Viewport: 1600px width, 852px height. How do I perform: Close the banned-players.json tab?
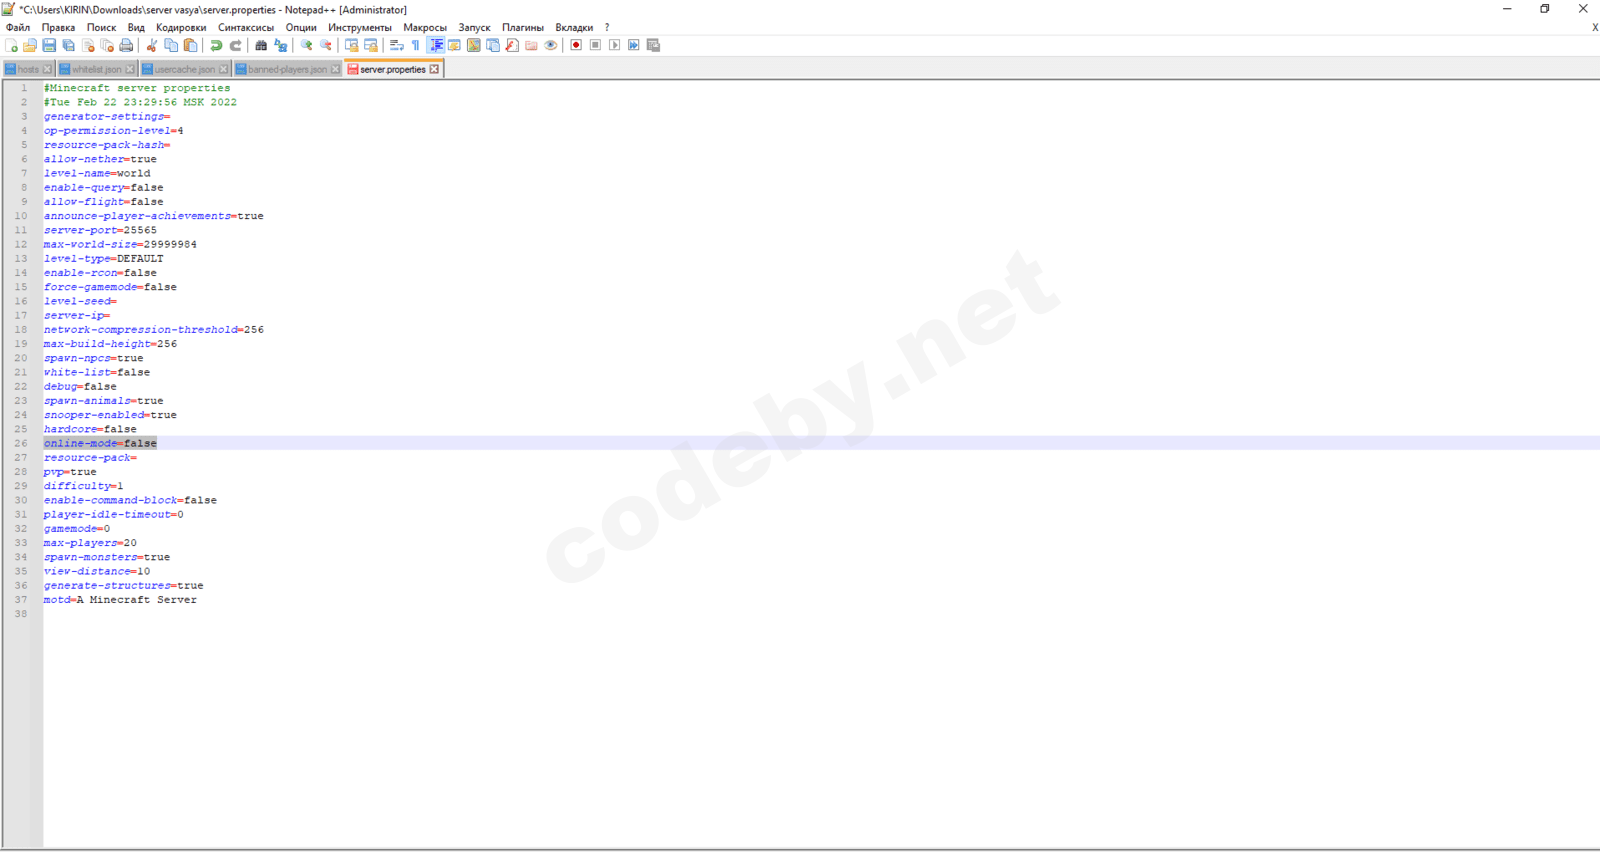[x=335, y=69]
